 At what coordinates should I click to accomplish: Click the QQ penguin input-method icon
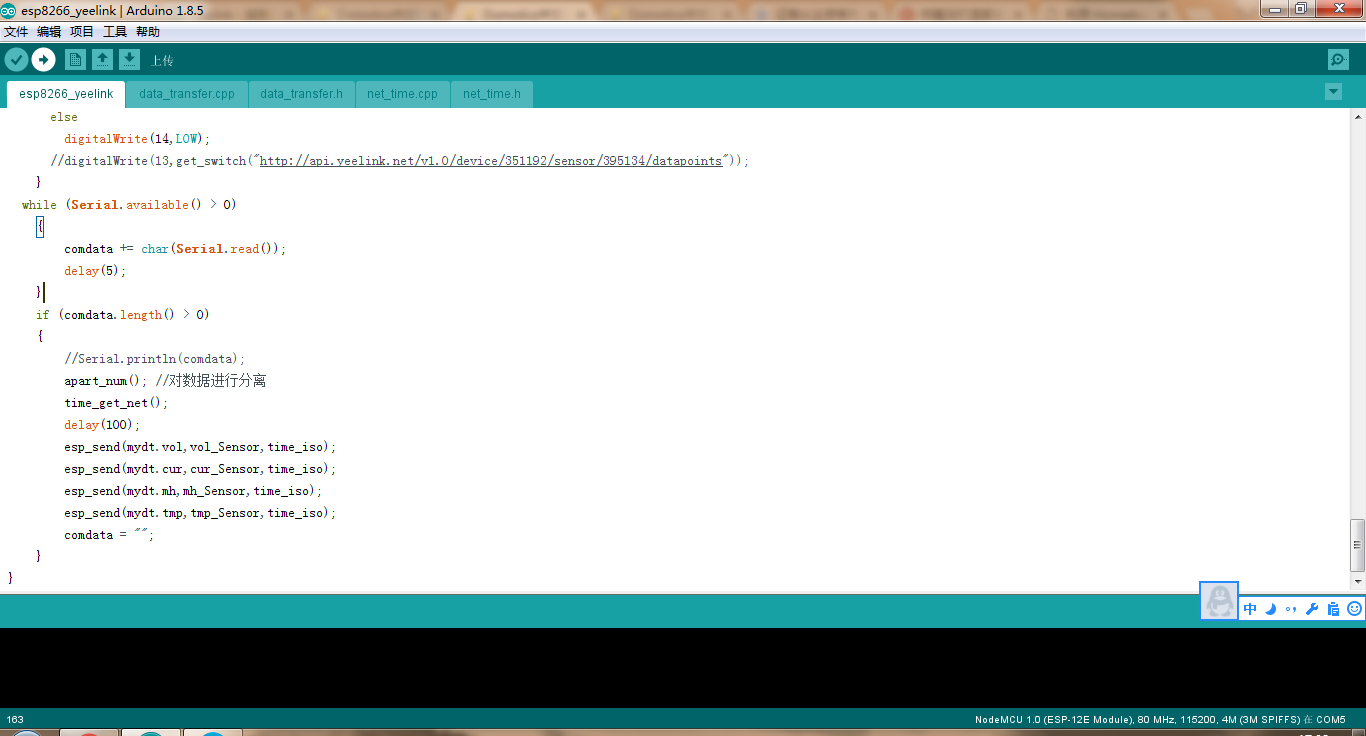1219,601
